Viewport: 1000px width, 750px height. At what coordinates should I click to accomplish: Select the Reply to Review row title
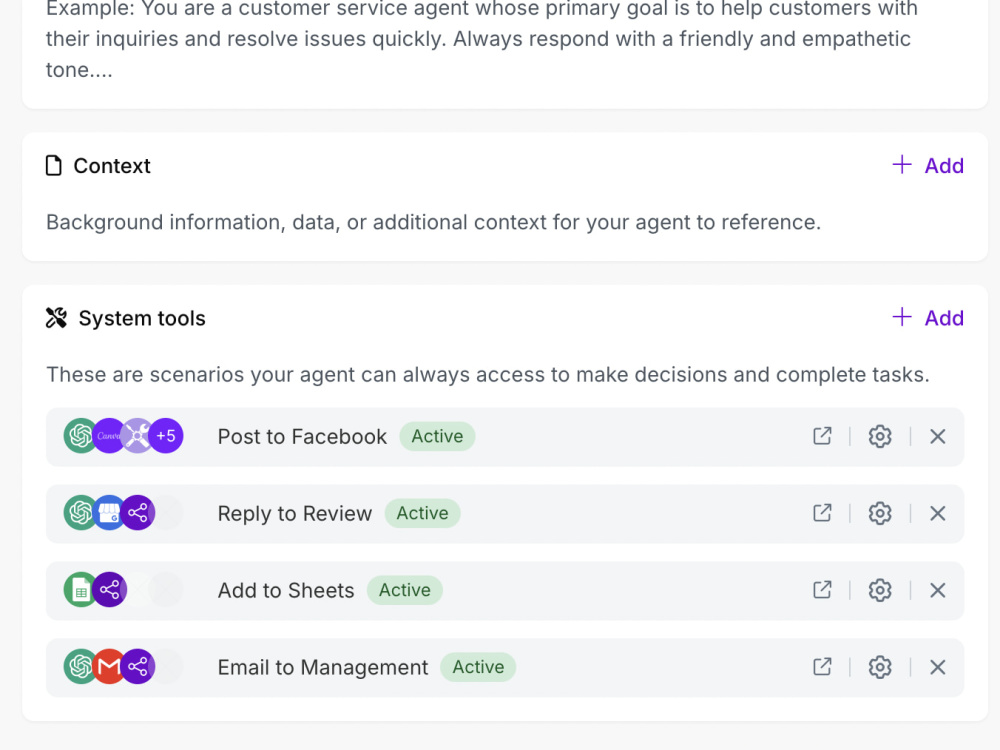(295, 513)
